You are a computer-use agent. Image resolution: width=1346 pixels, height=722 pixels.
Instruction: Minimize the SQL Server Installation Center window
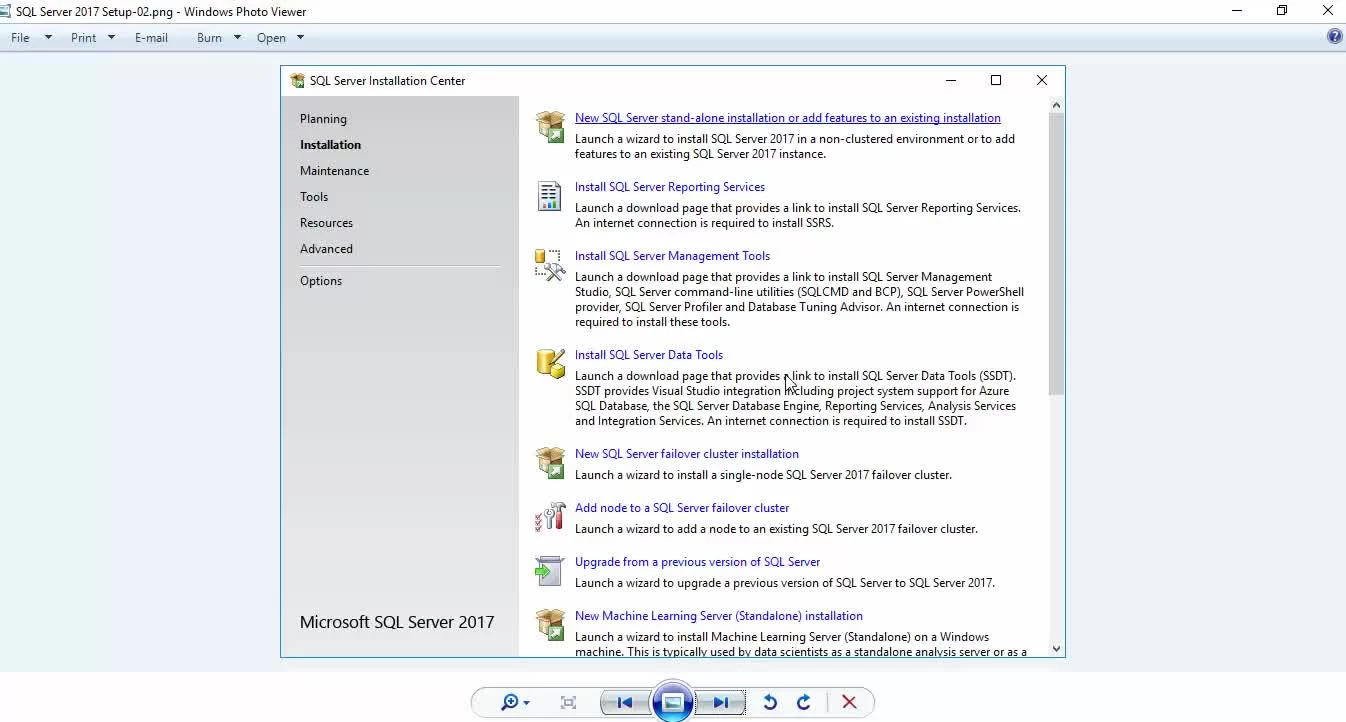(951, 80)
